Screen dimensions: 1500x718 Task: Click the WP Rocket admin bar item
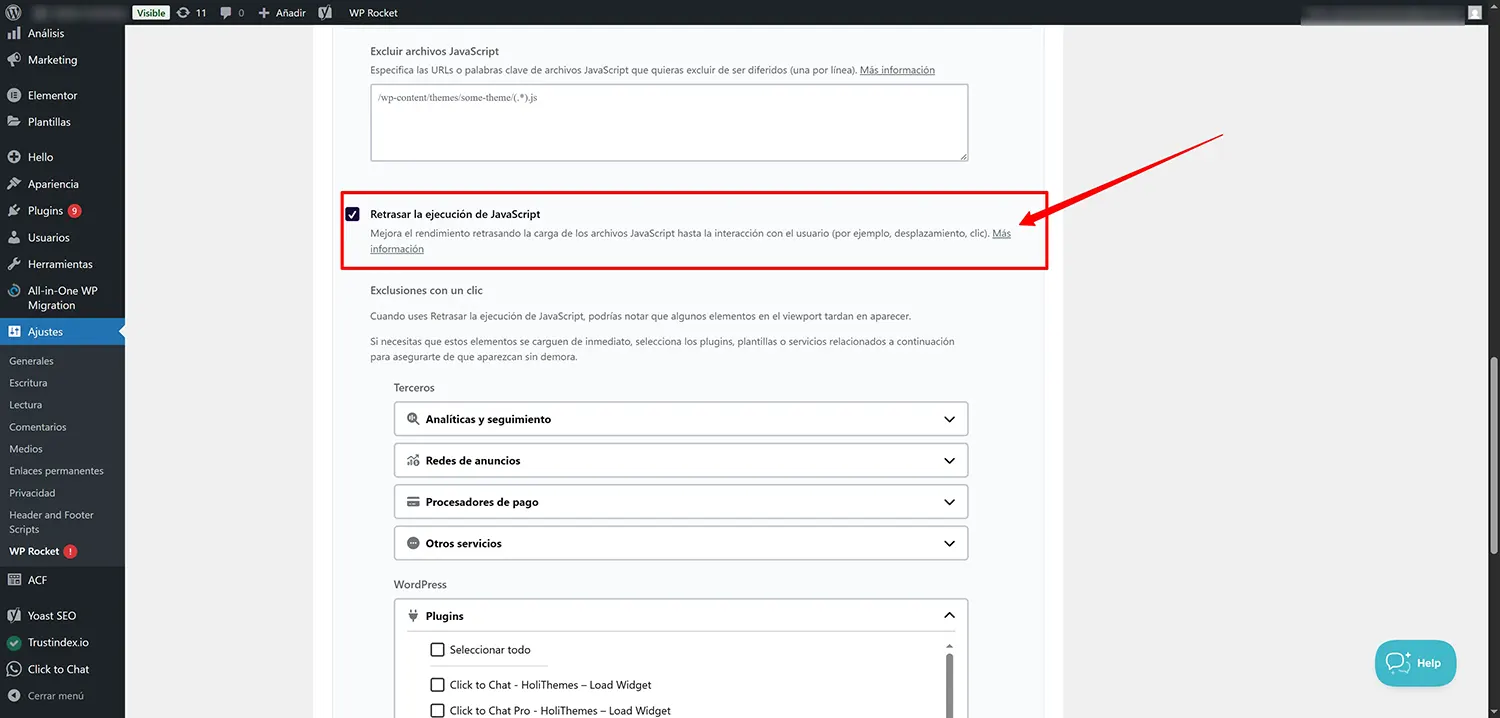373,13
